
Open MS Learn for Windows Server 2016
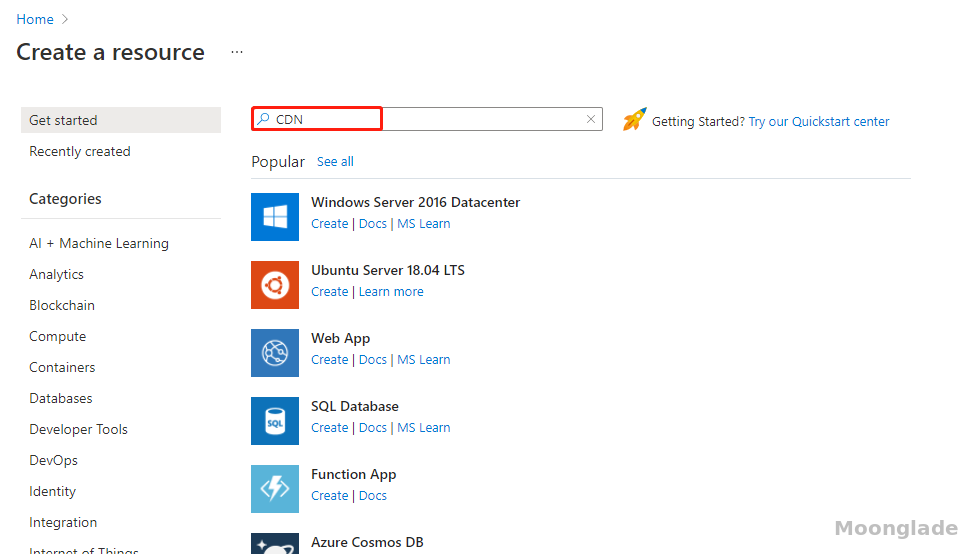[x=424, y=224]
